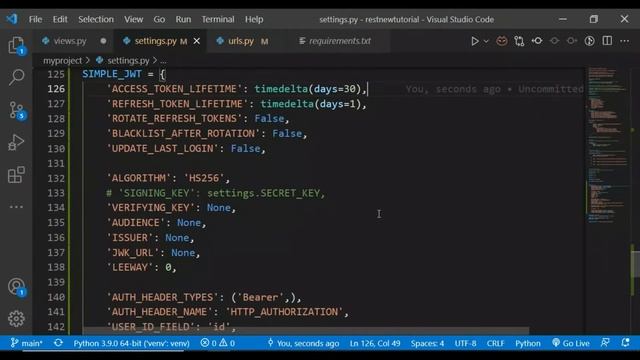
Task: Split the editor to the right
Action: pyautogui.click(x=607, y=41)
